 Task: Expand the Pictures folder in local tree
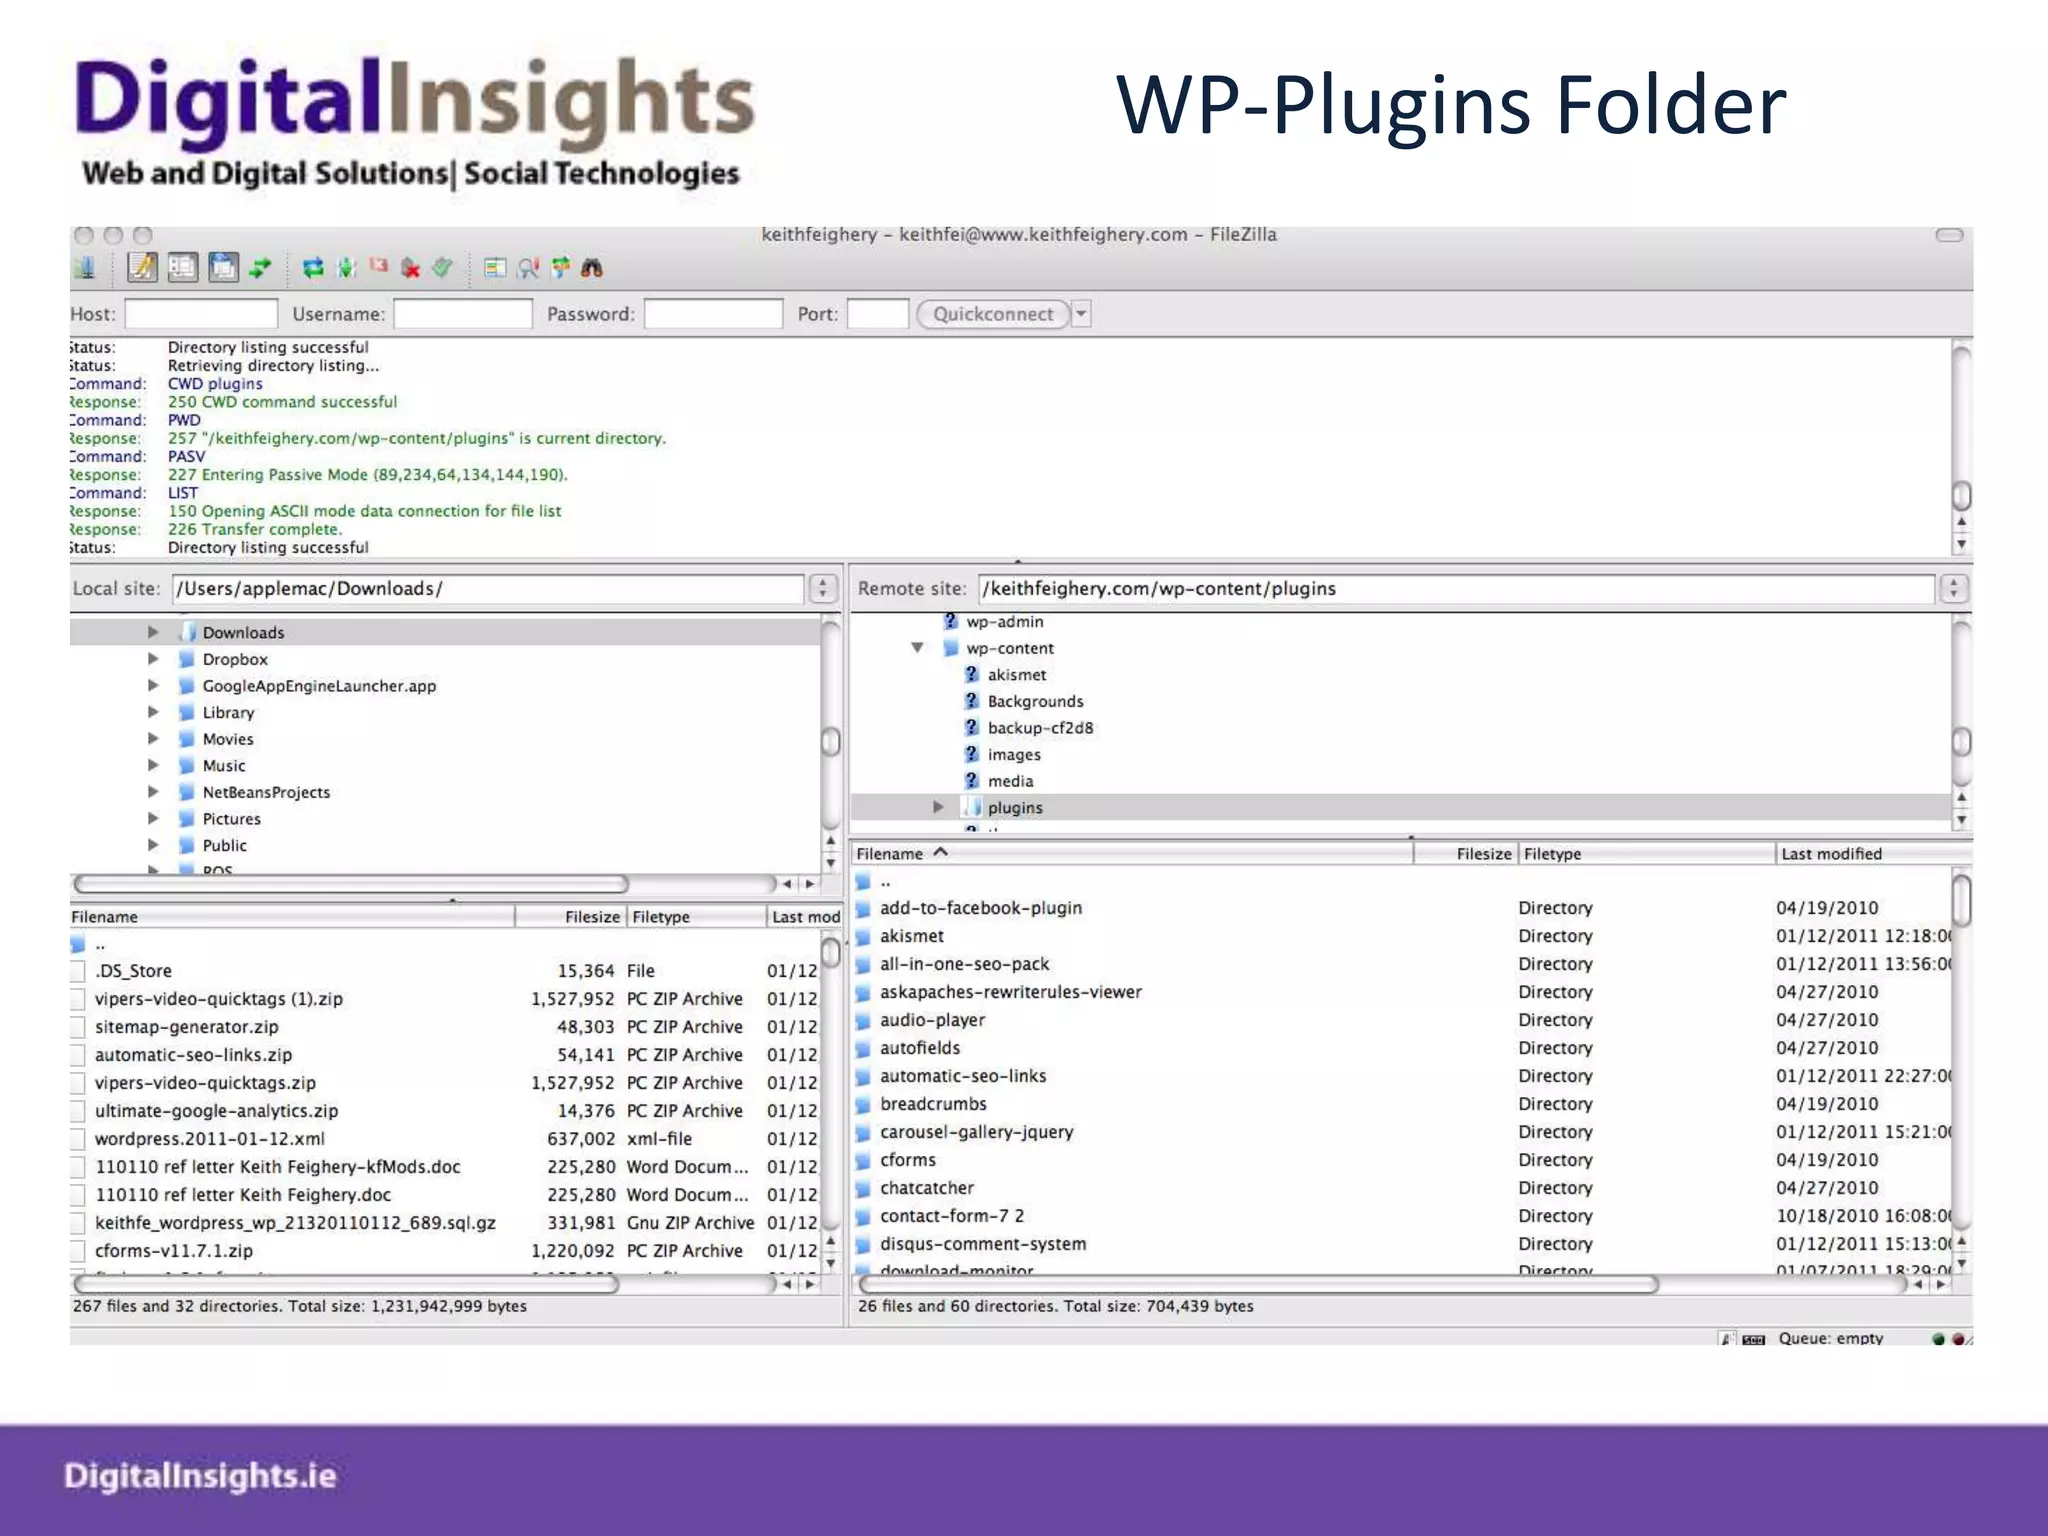pyautogui.click(x=153, y=818)
